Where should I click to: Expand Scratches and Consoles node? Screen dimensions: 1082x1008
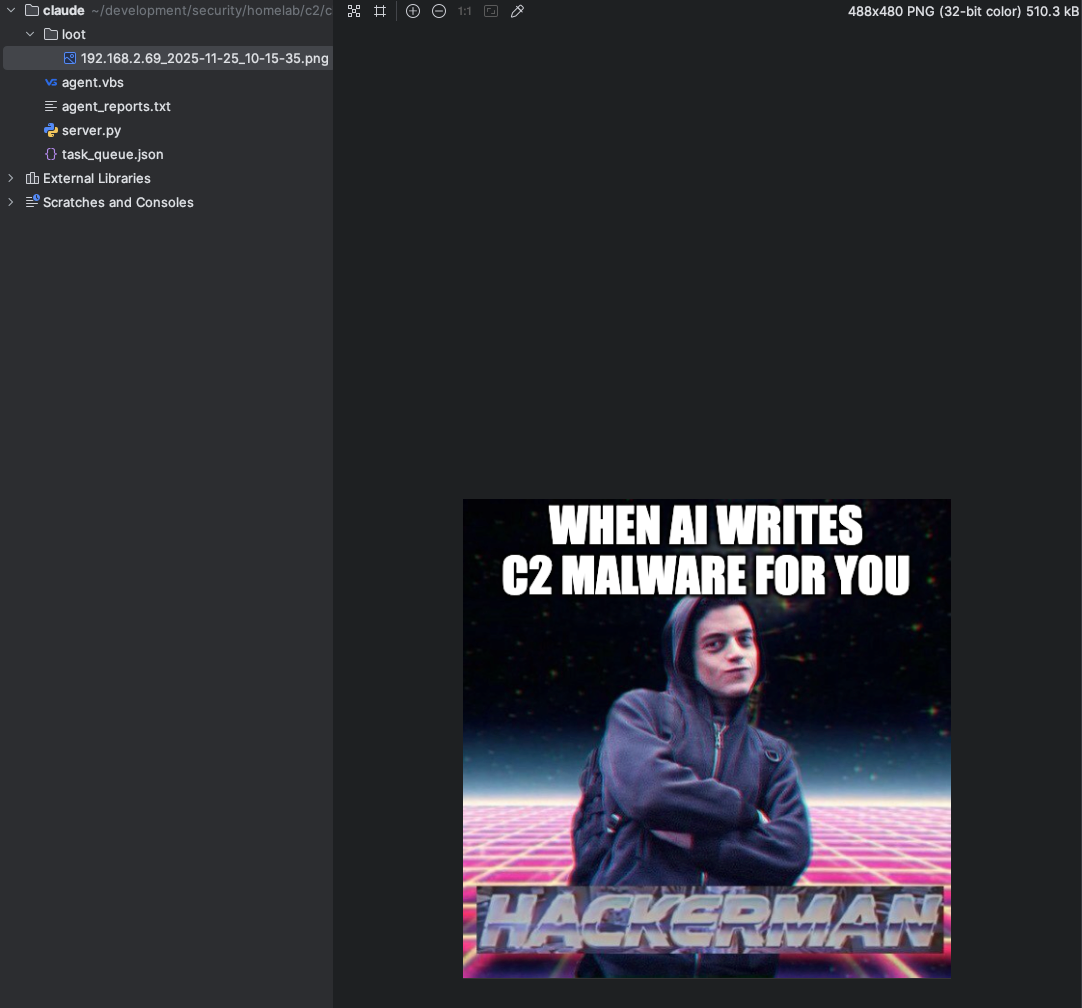[x=11, y=202]
